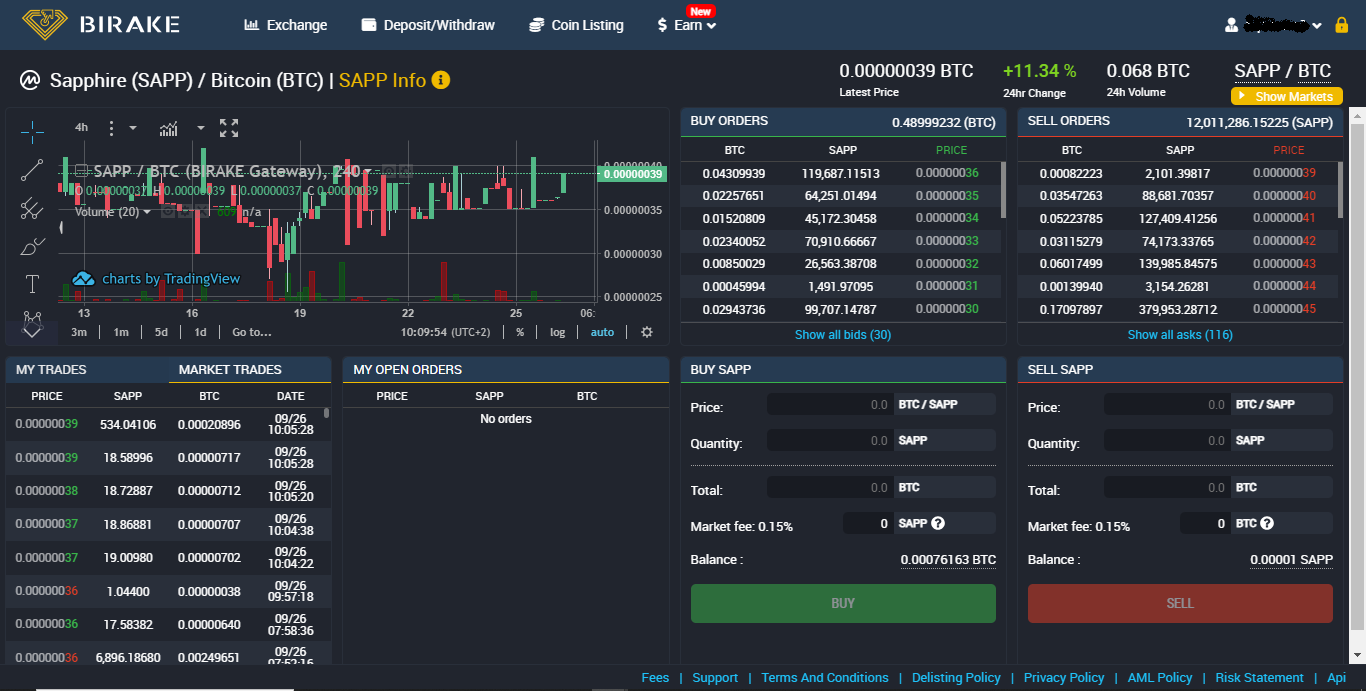Pick the pitchfork drawing tool
This screenshot has height=691, width=1366.
click(x=32, y=208)
